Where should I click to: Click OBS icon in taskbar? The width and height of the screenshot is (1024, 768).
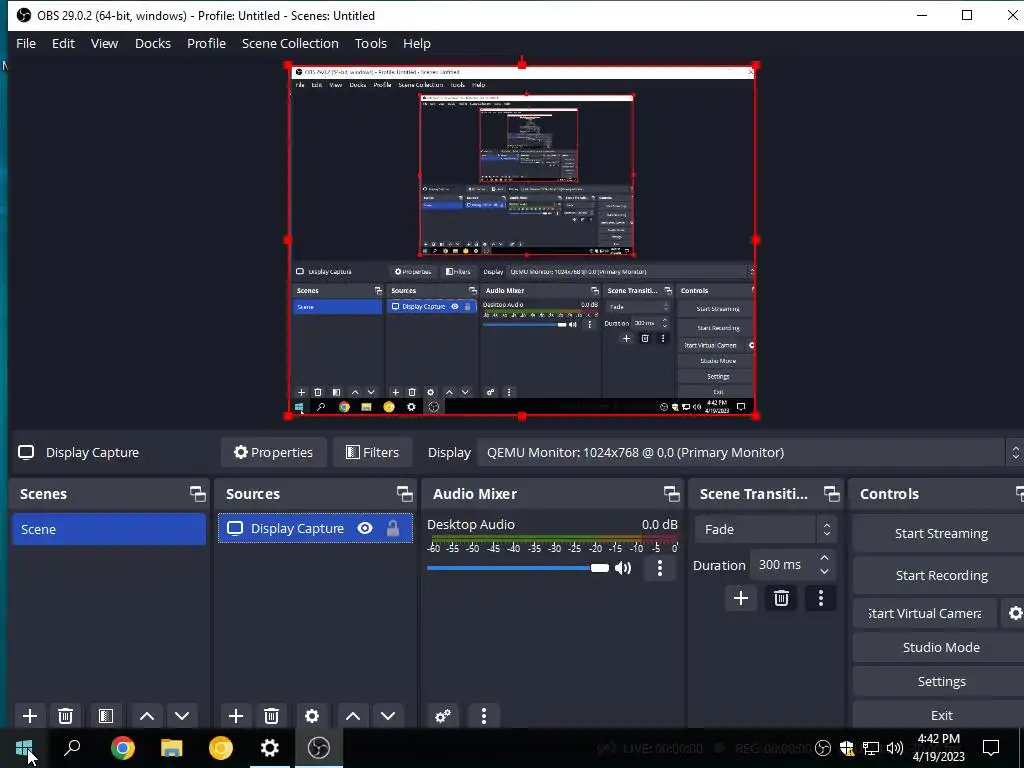(x=319, y=748)
